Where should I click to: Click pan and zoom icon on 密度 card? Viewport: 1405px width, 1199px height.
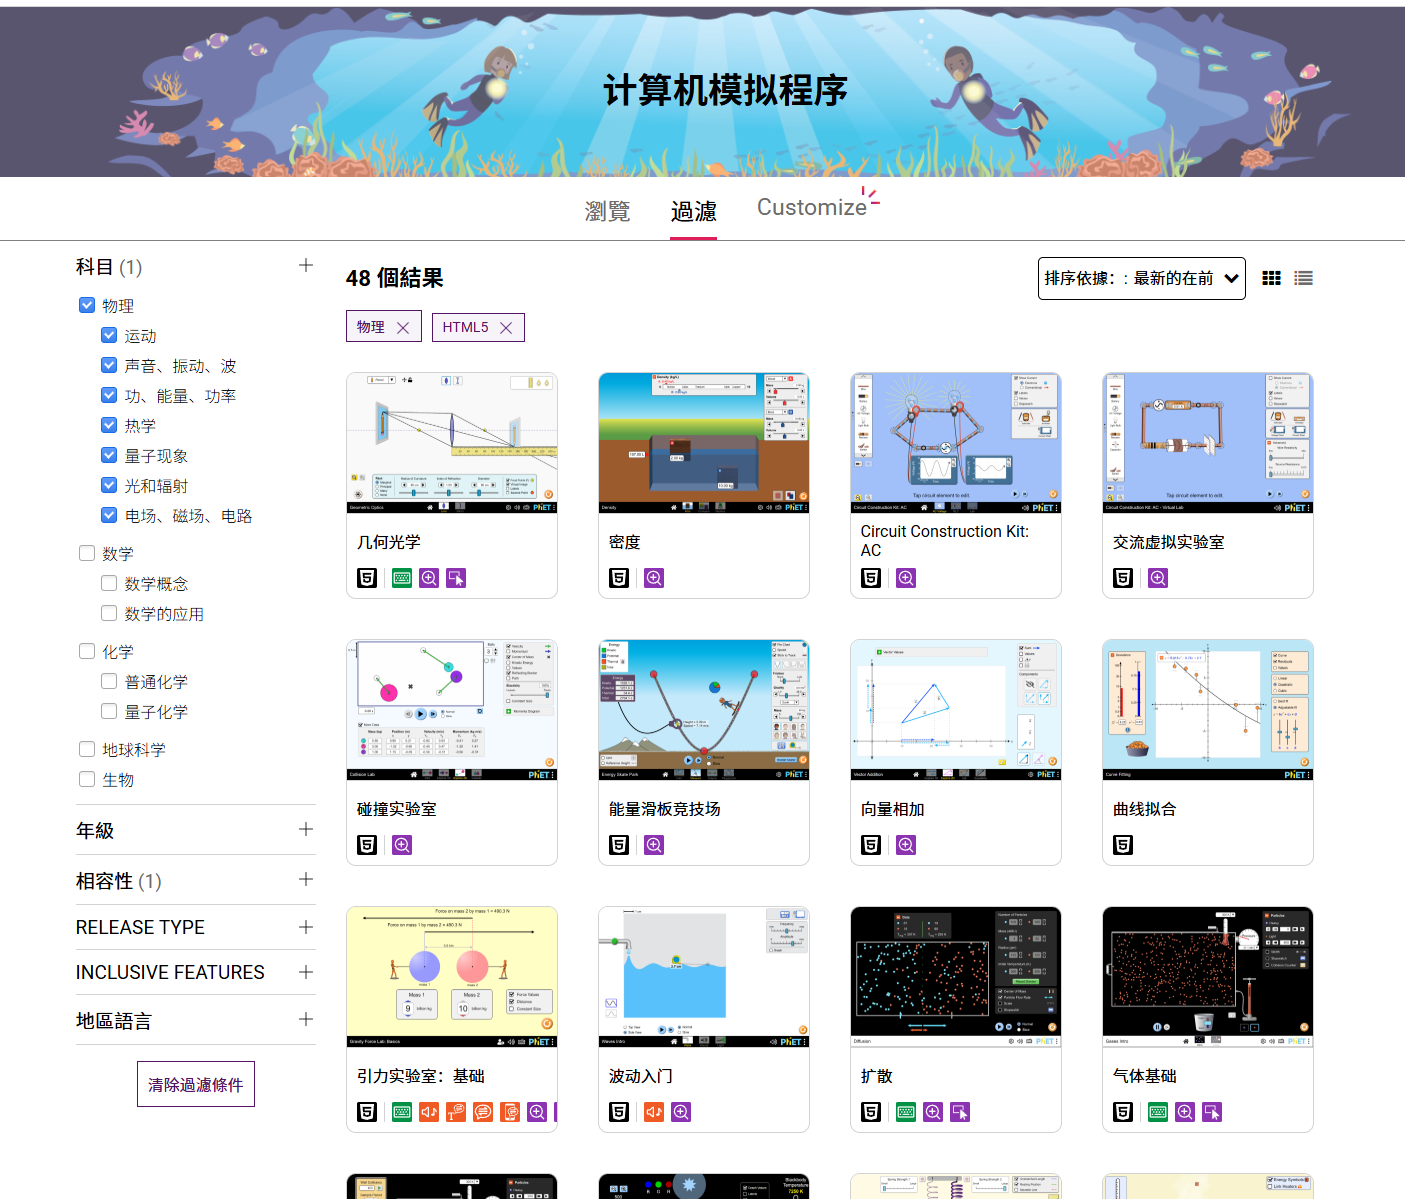tap(654, 578)
